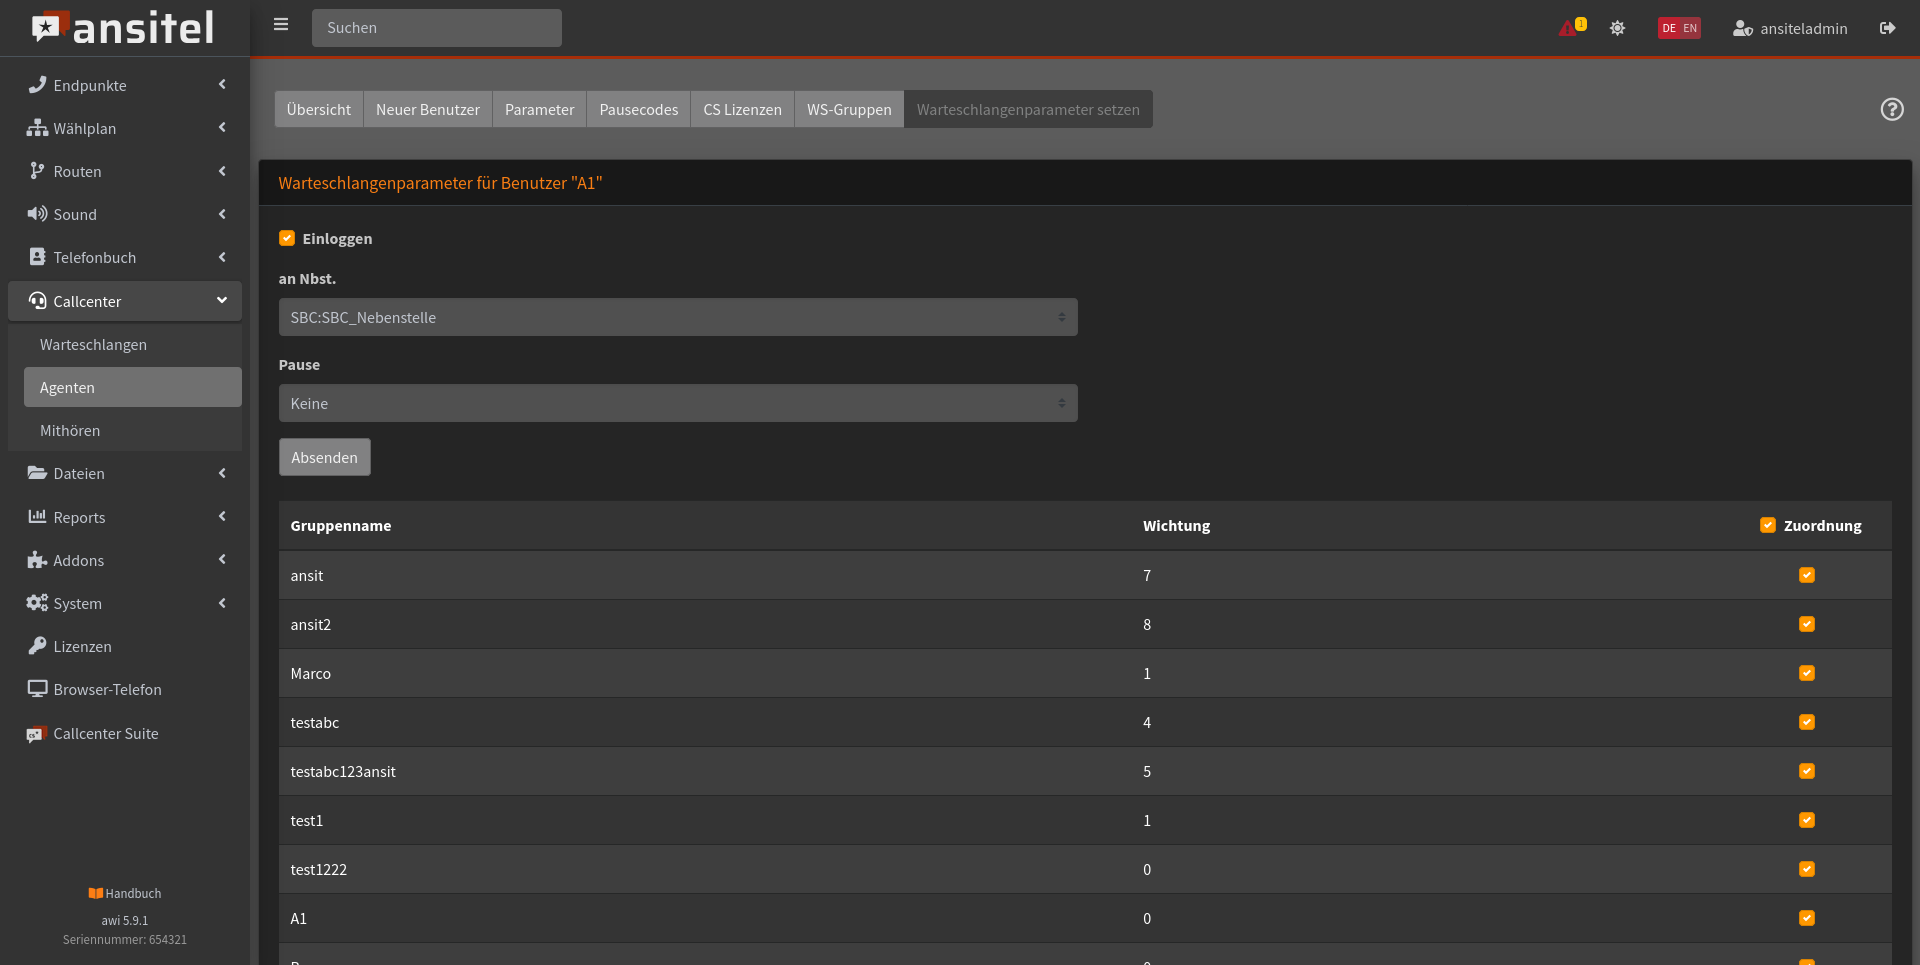
Task: Switch language to EN
Action: [x=1690, y=28]
